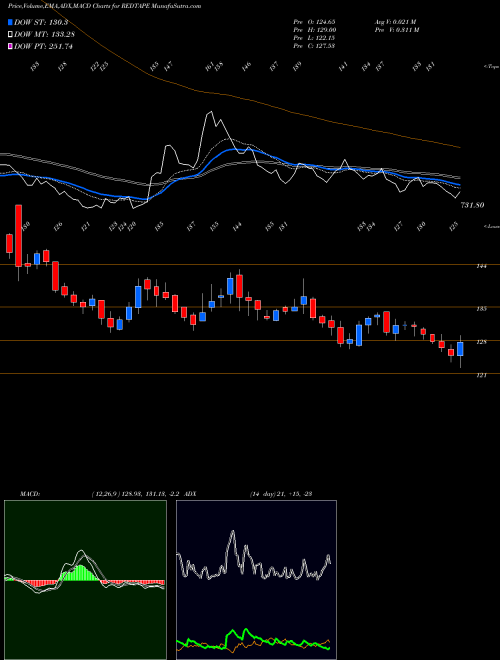Select the 'DOW MT: 133.28' legend text

tap(44, 34)
